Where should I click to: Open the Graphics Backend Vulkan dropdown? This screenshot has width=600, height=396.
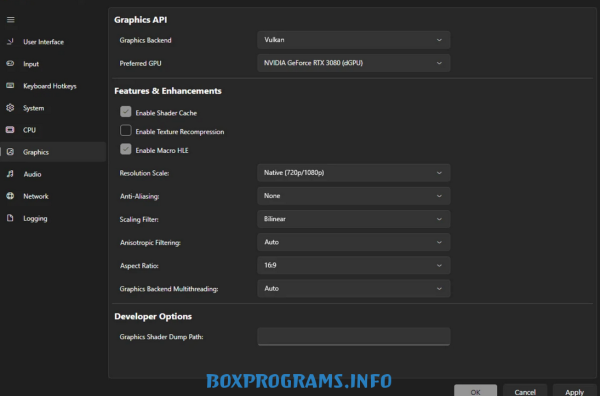tap(354, 40)
